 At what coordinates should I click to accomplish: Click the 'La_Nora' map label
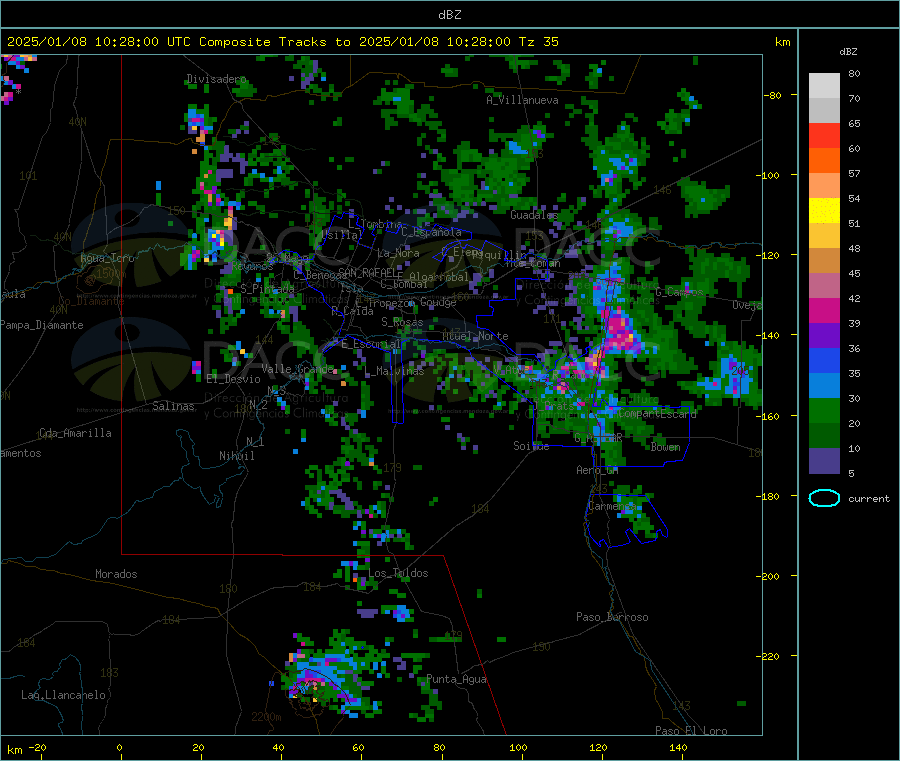(398, 253)
